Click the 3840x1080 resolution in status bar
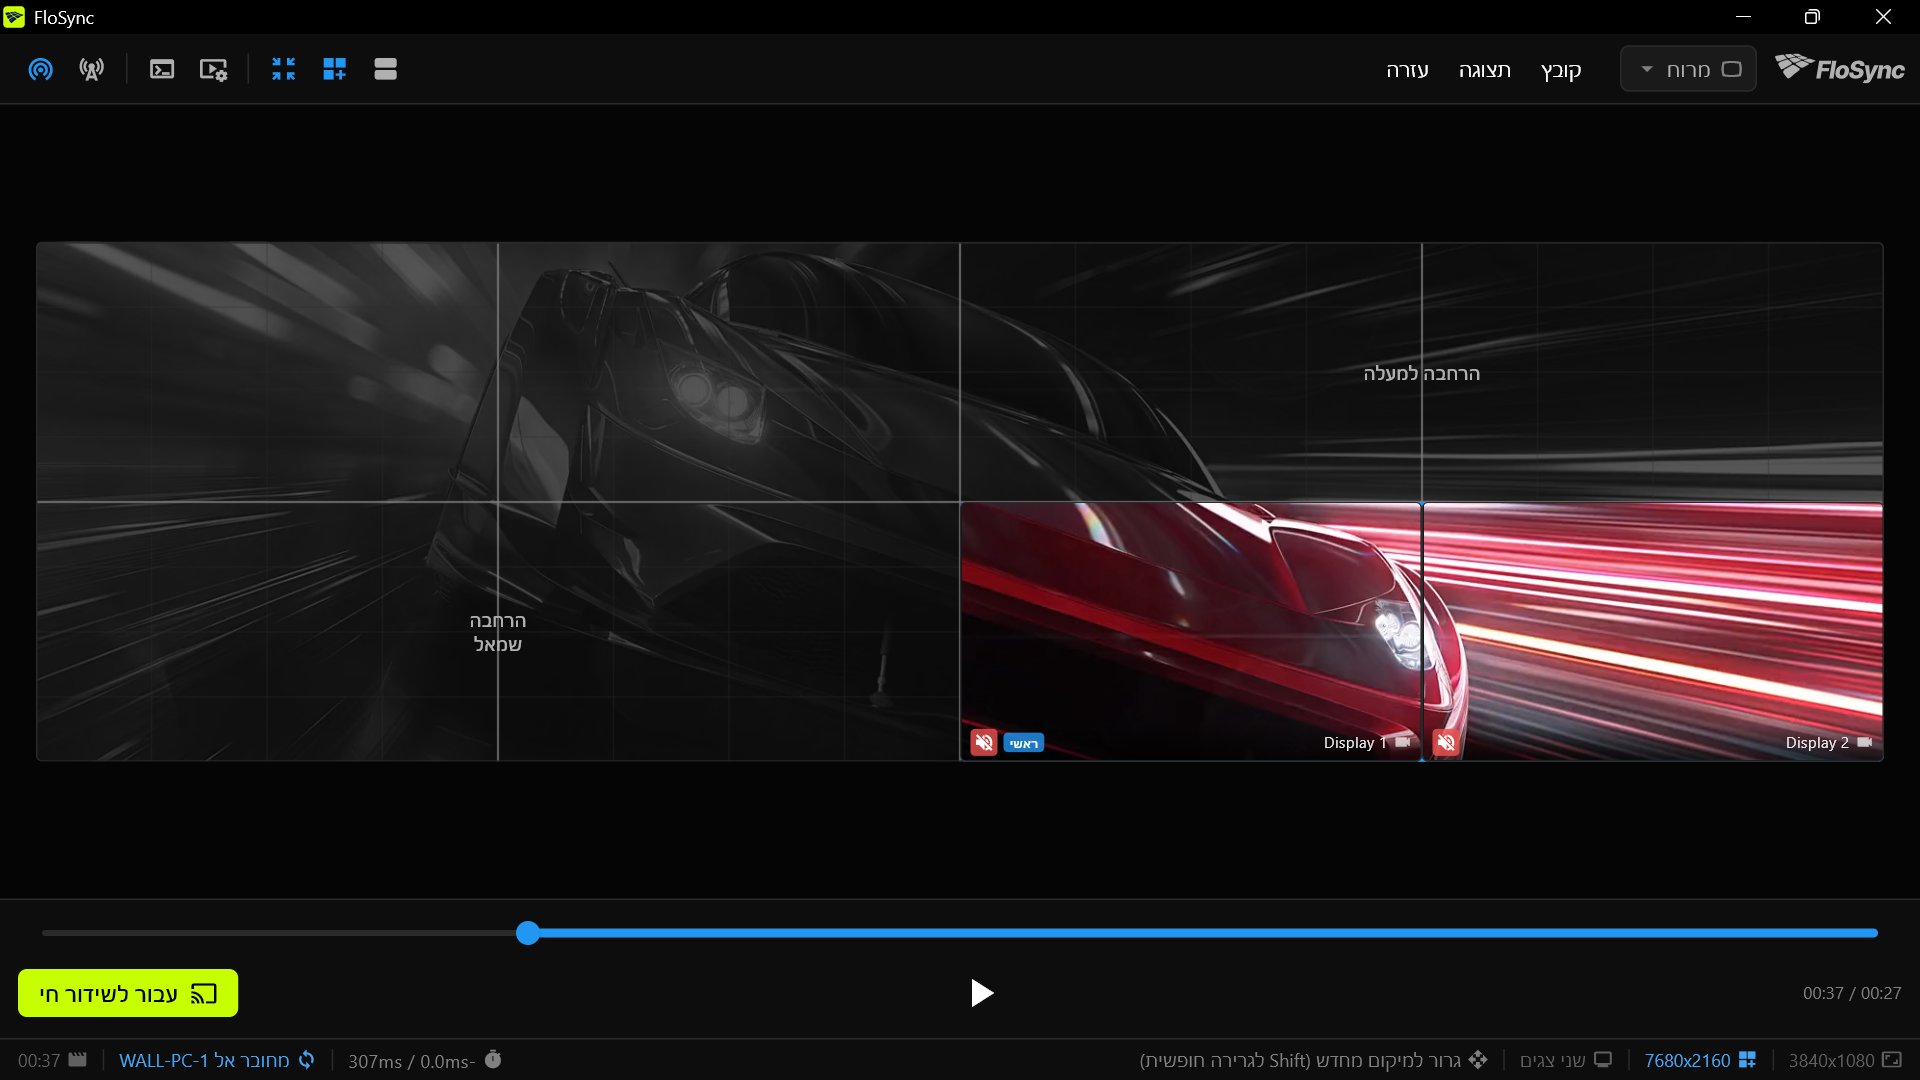Screen dimensions: 1920x1080 [1831, 1060]
